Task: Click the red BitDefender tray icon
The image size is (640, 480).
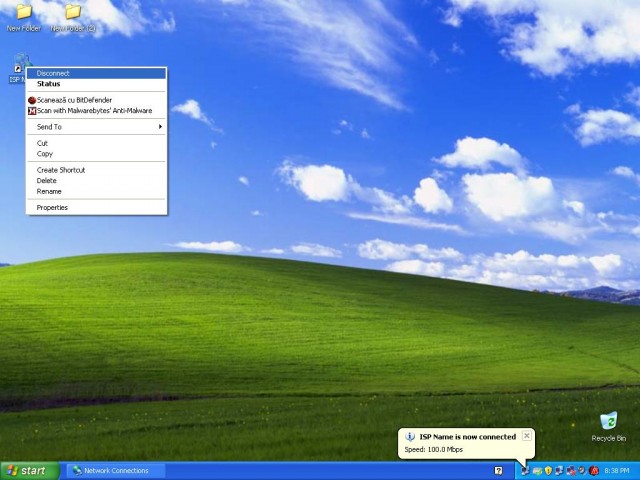Action: (593, 471)
